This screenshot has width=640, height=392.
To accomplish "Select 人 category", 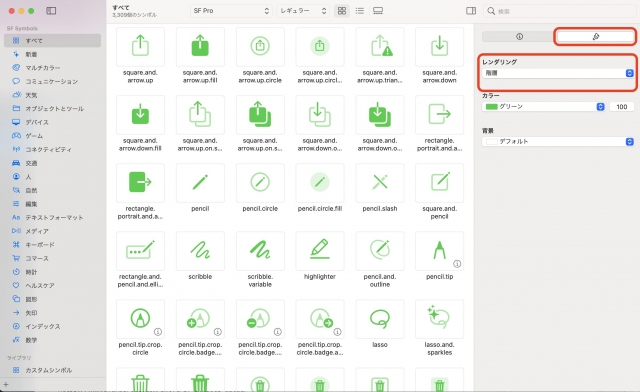I will [x=53, y=176].
